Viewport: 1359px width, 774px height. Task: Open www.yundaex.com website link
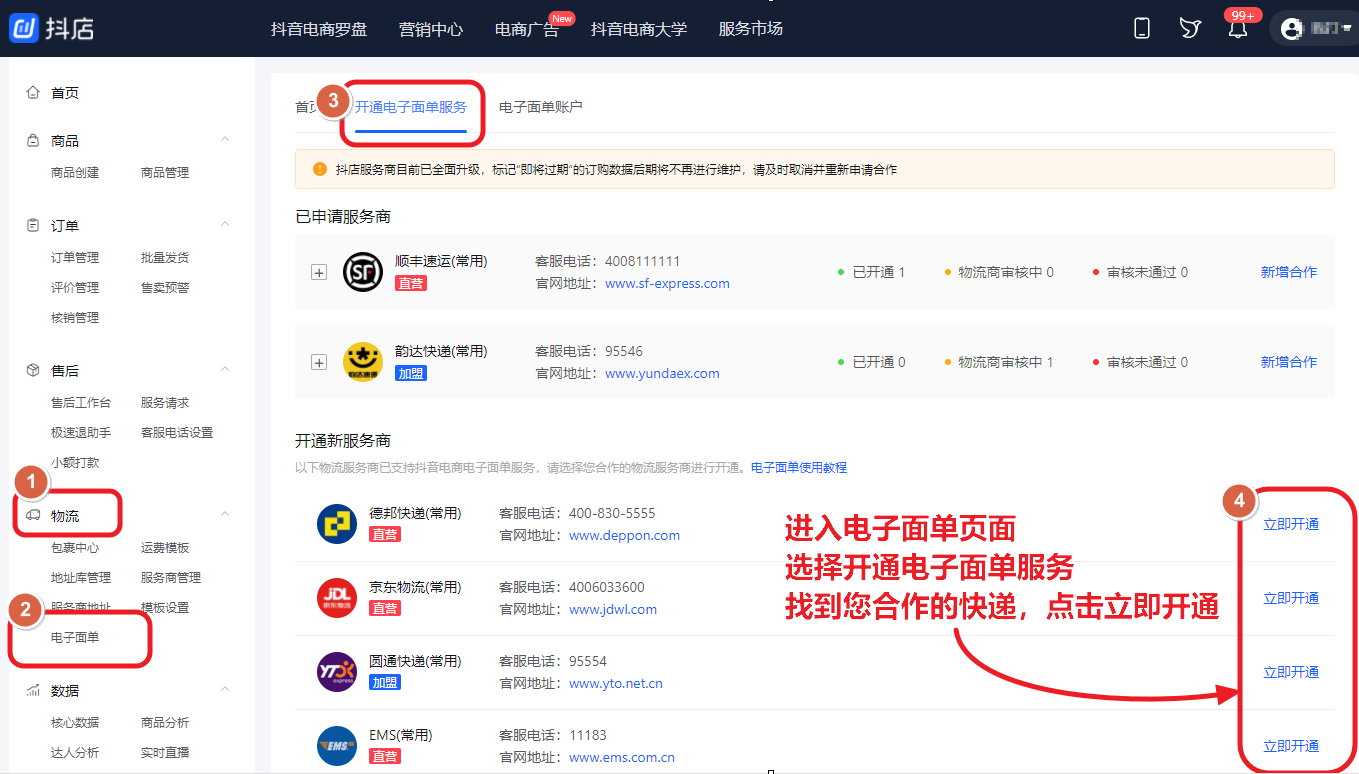click(x=662, y=373)
